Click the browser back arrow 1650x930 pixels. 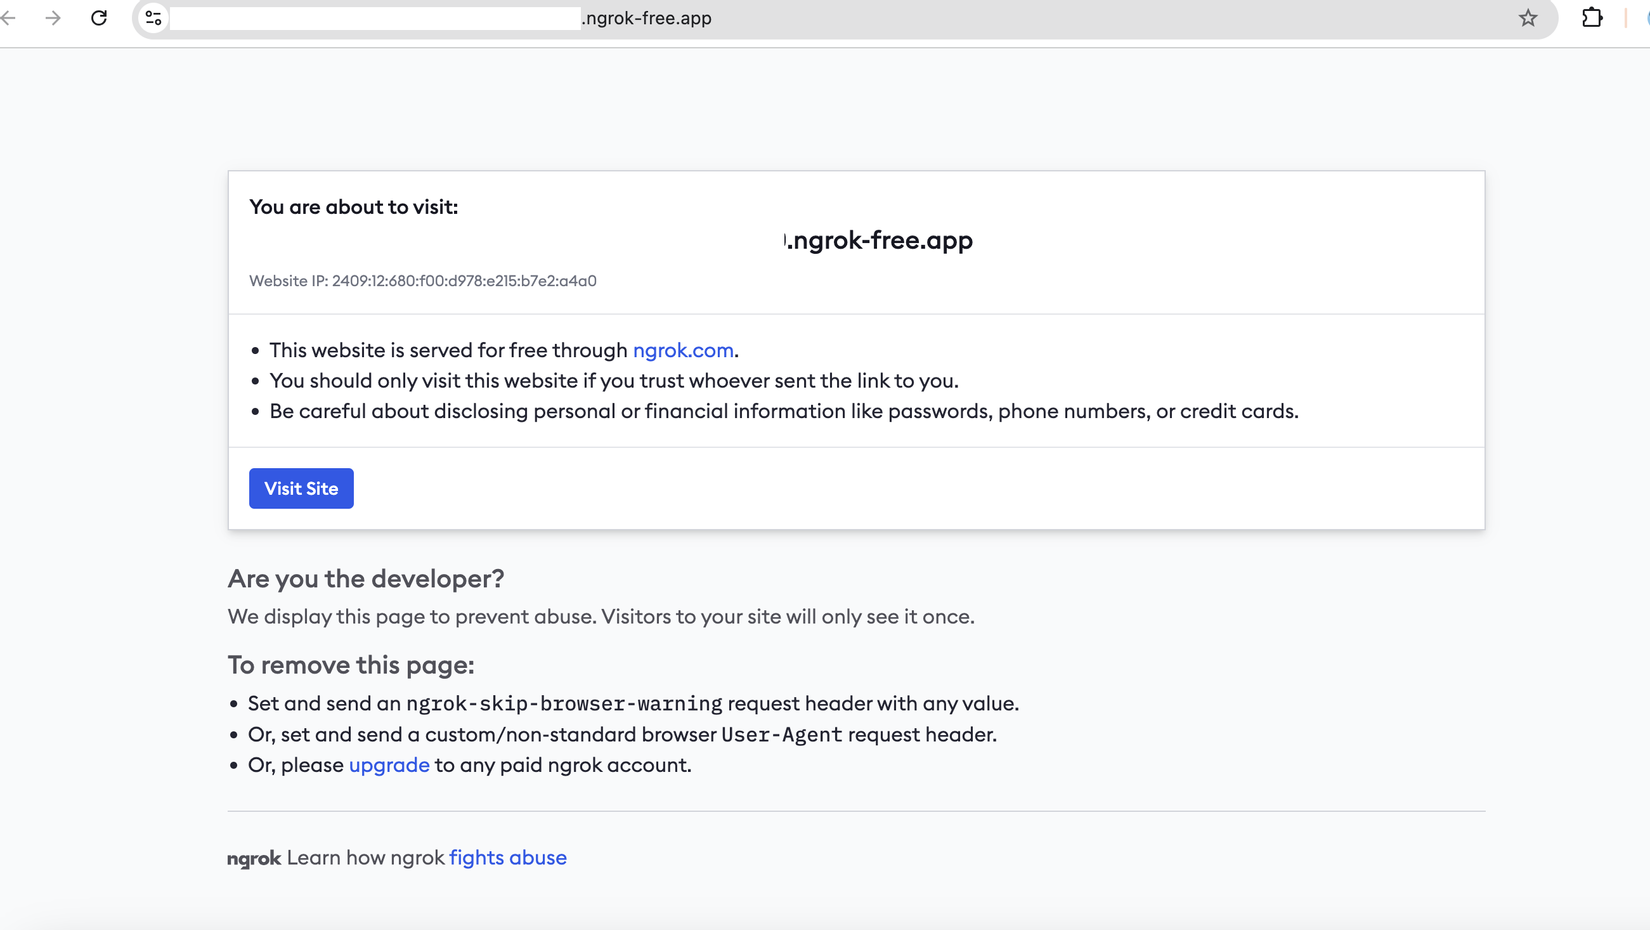point(9,18)
